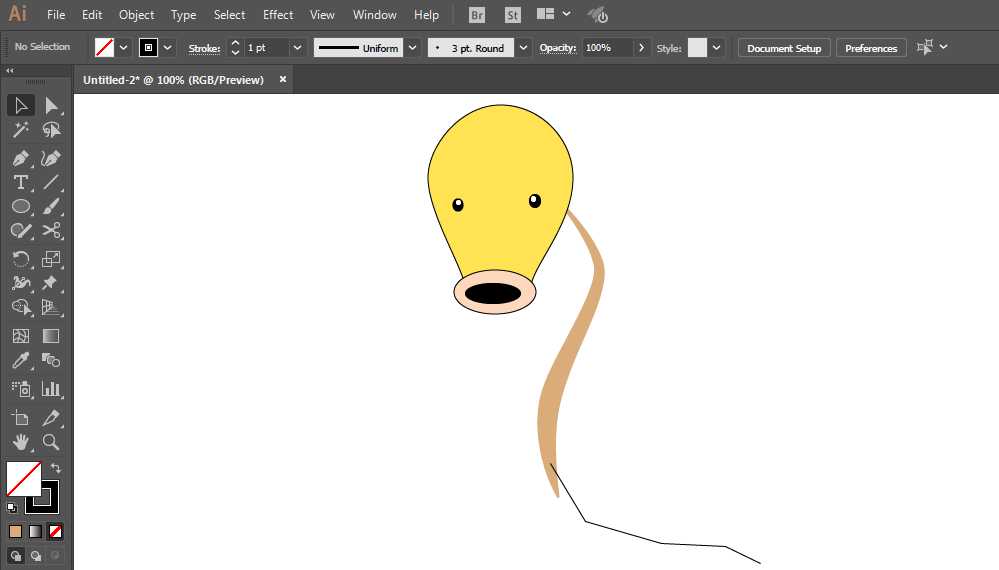This screenshot has height=570, width=999.
Task: Activate the Hand tool
Action: tap(20, 441)
